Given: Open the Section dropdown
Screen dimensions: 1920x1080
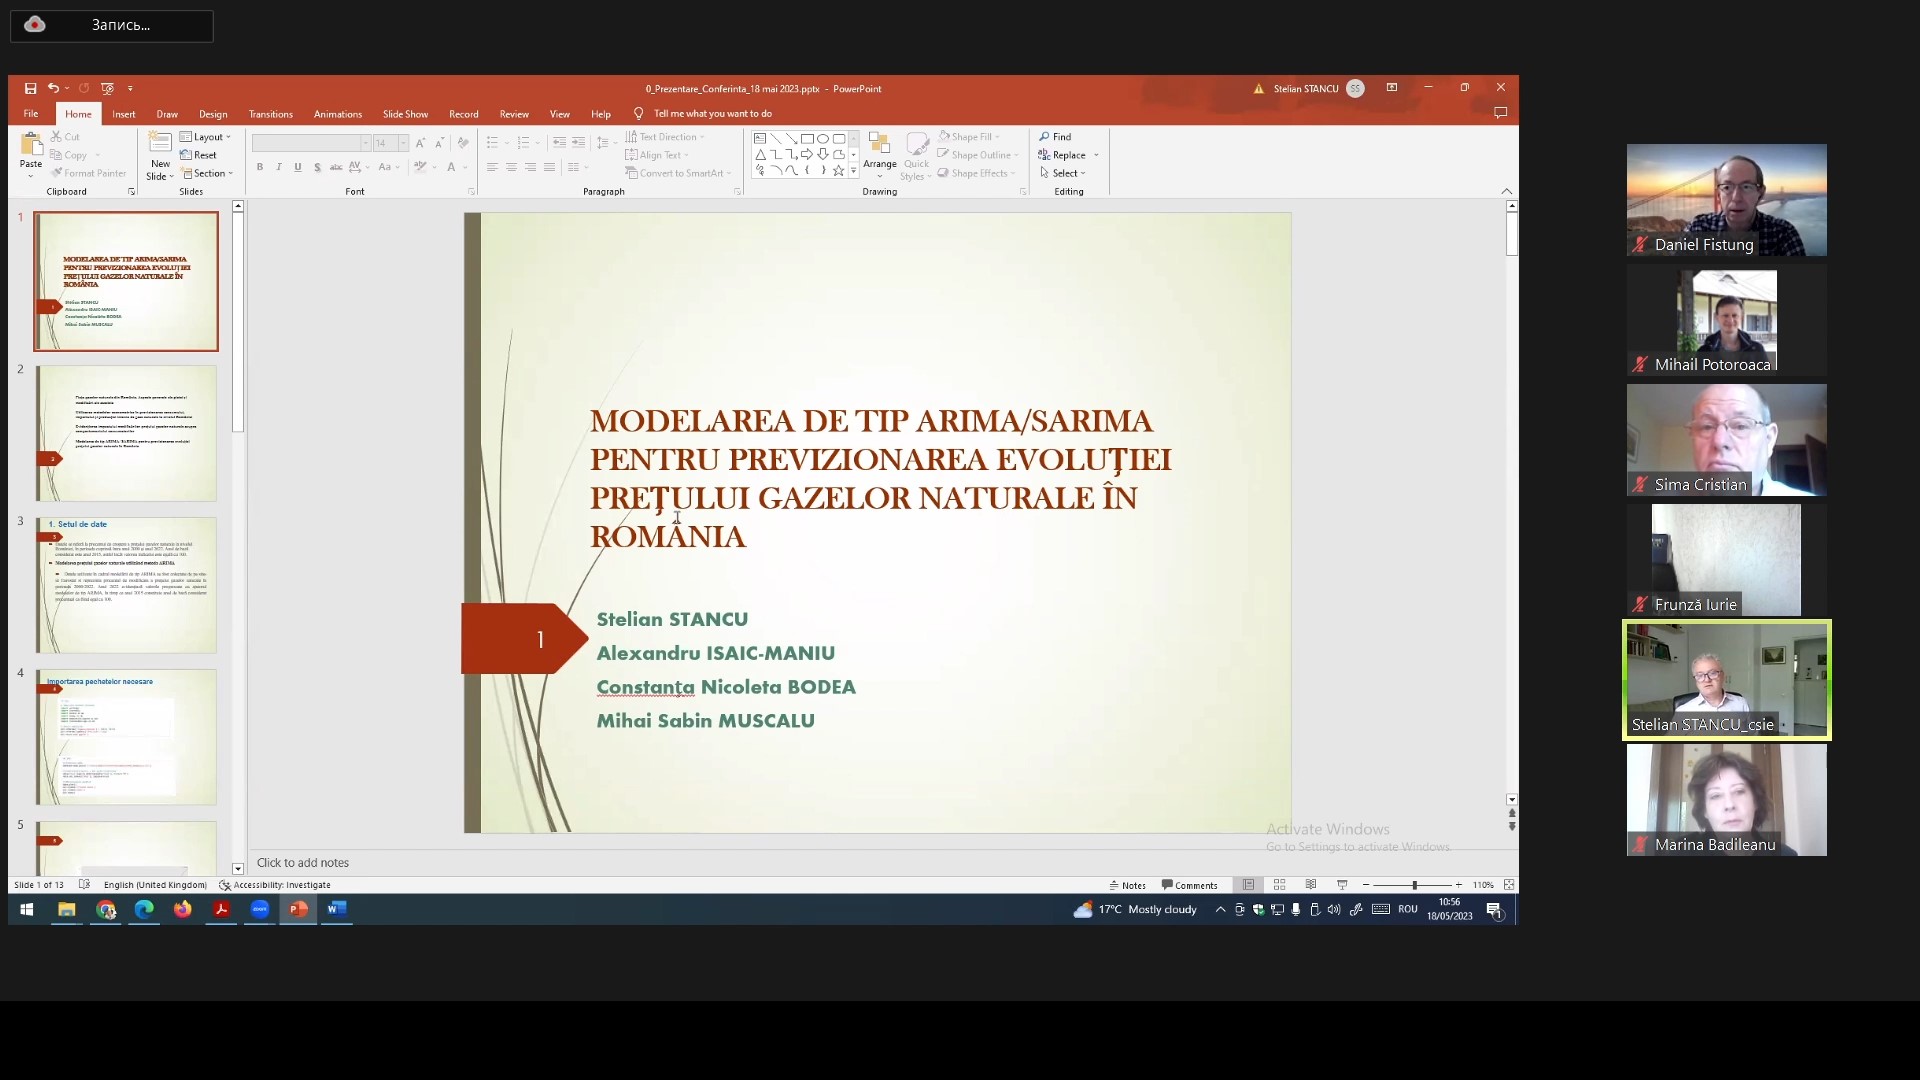Looking at the screenshot, I should 206,173.
